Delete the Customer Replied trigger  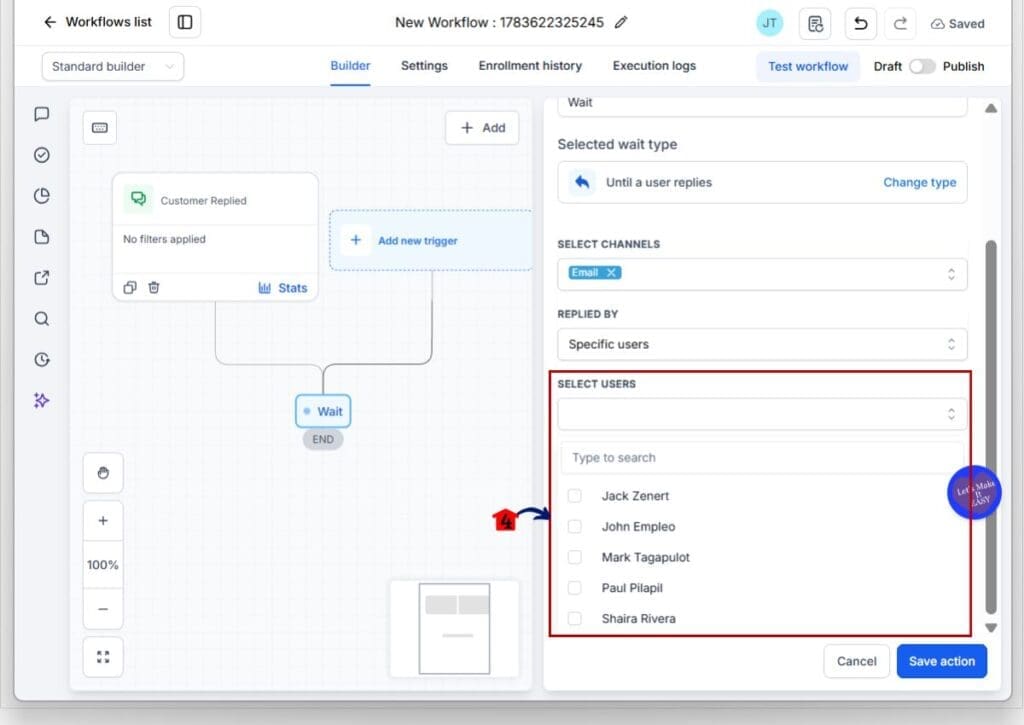(x=153, y=287)
